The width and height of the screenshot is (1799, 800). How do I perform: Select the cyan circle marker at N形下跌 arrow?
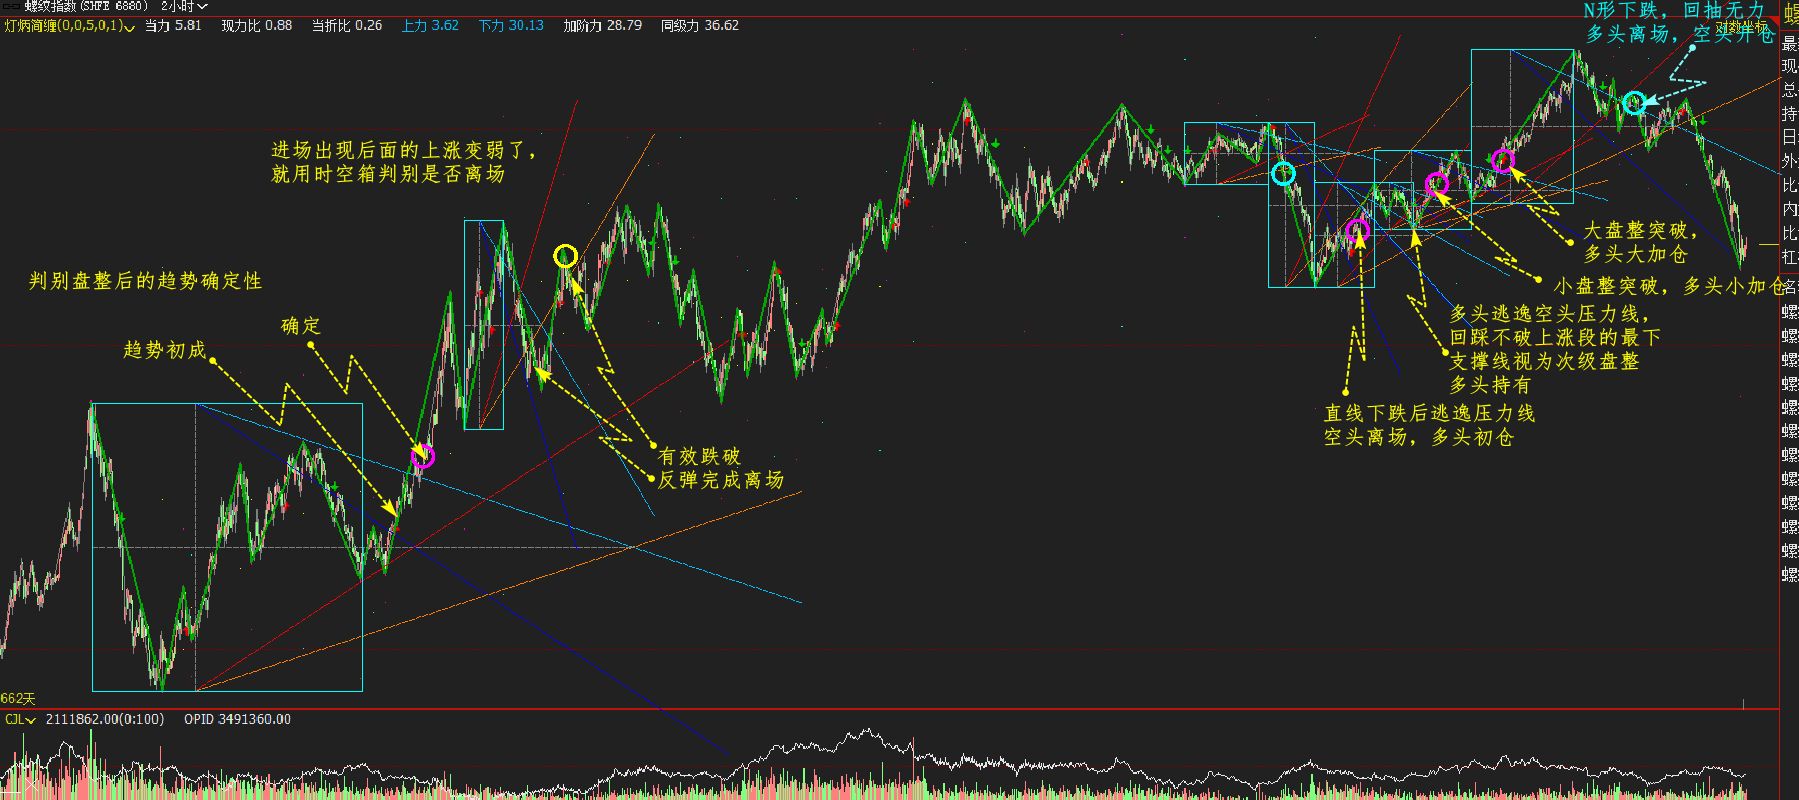click(x=1633, y=102)
